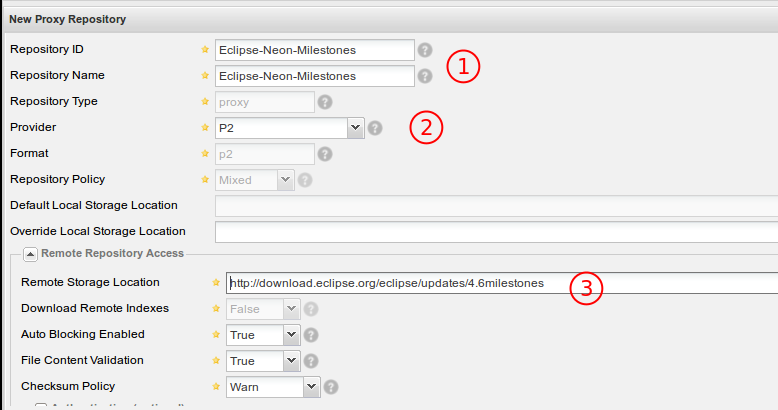Viewport: 778px width, 410px height.
Task: Click into the Repository Name text field
Action: (x=315, y=76)
